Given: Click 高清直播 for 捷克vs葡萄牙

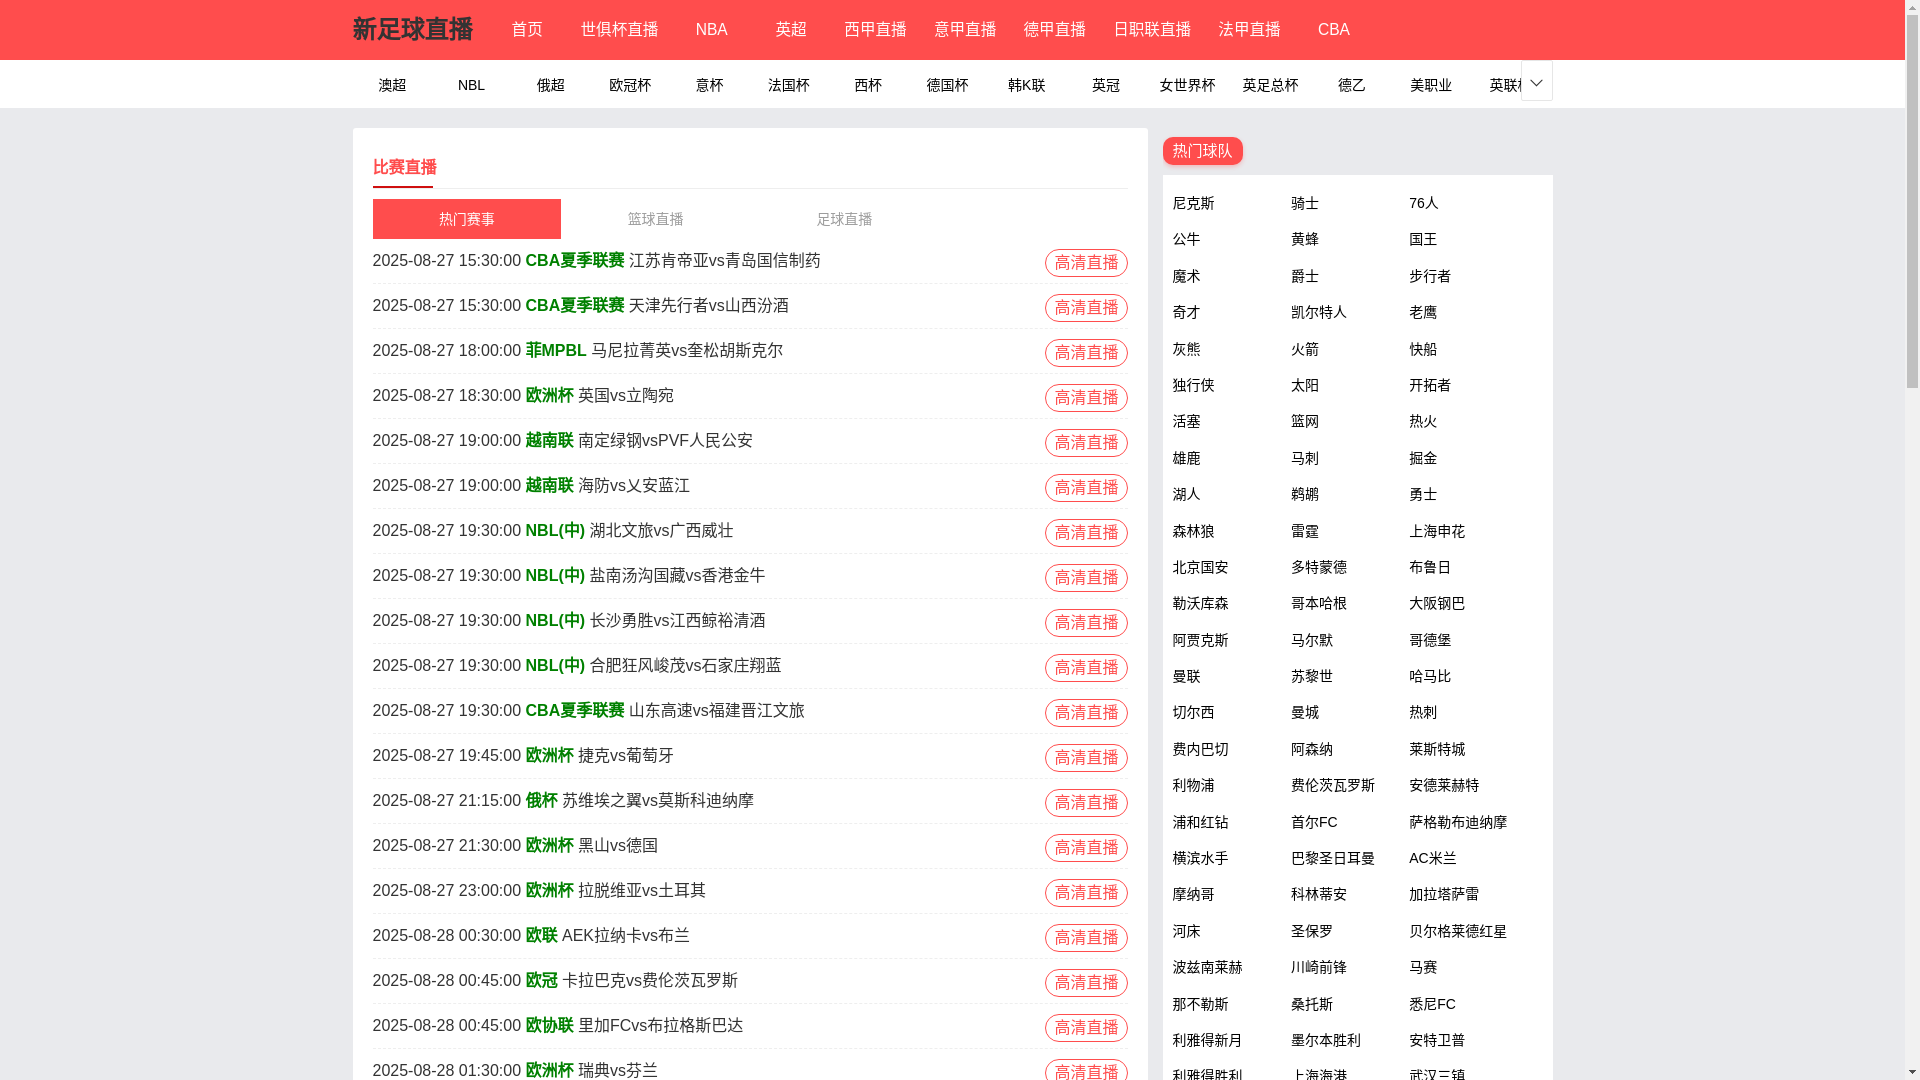Looking at the screenshot, I should 1086,758.
